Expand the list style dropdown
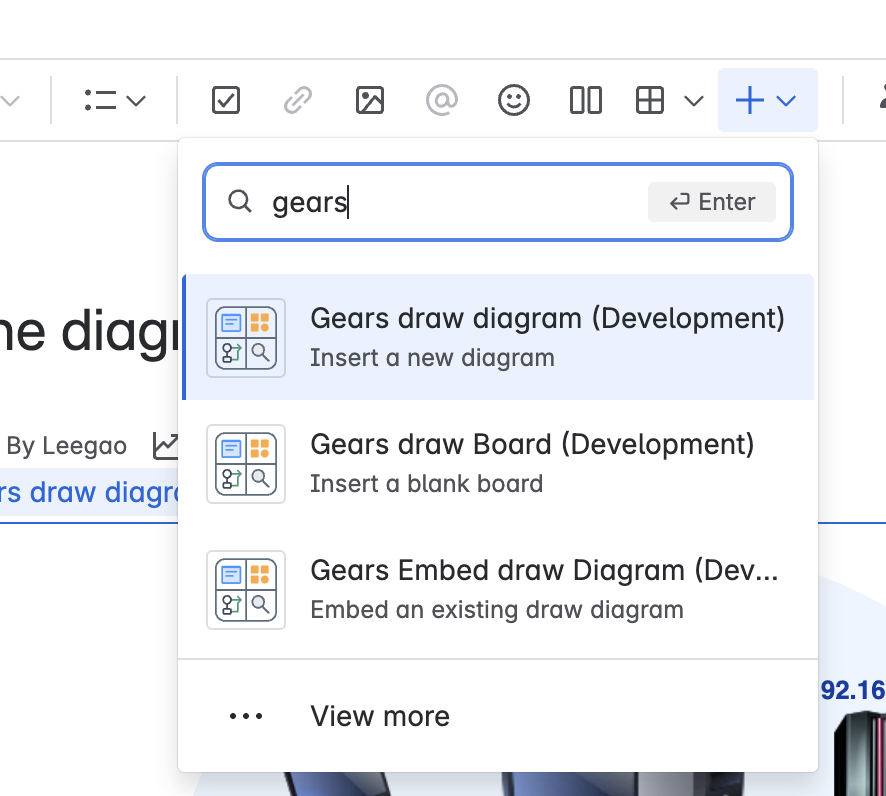 pos(136,101)
